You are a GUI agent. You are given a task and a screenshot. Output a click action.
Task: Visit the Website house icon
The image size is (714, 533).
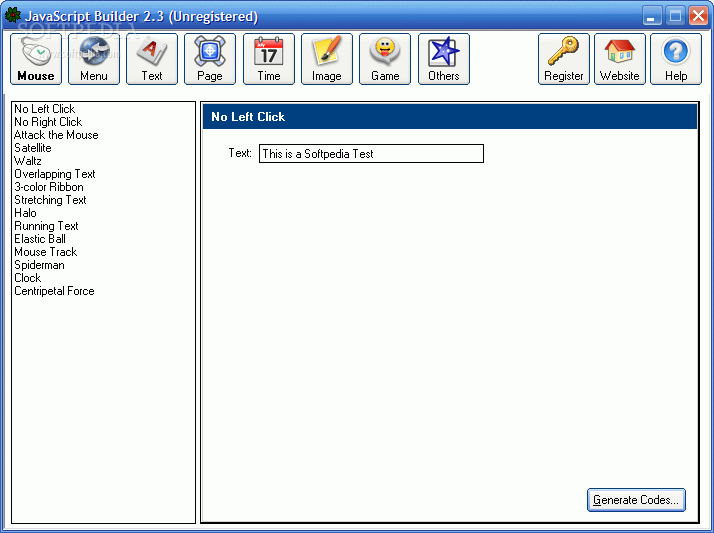click(x=620, y=59)
